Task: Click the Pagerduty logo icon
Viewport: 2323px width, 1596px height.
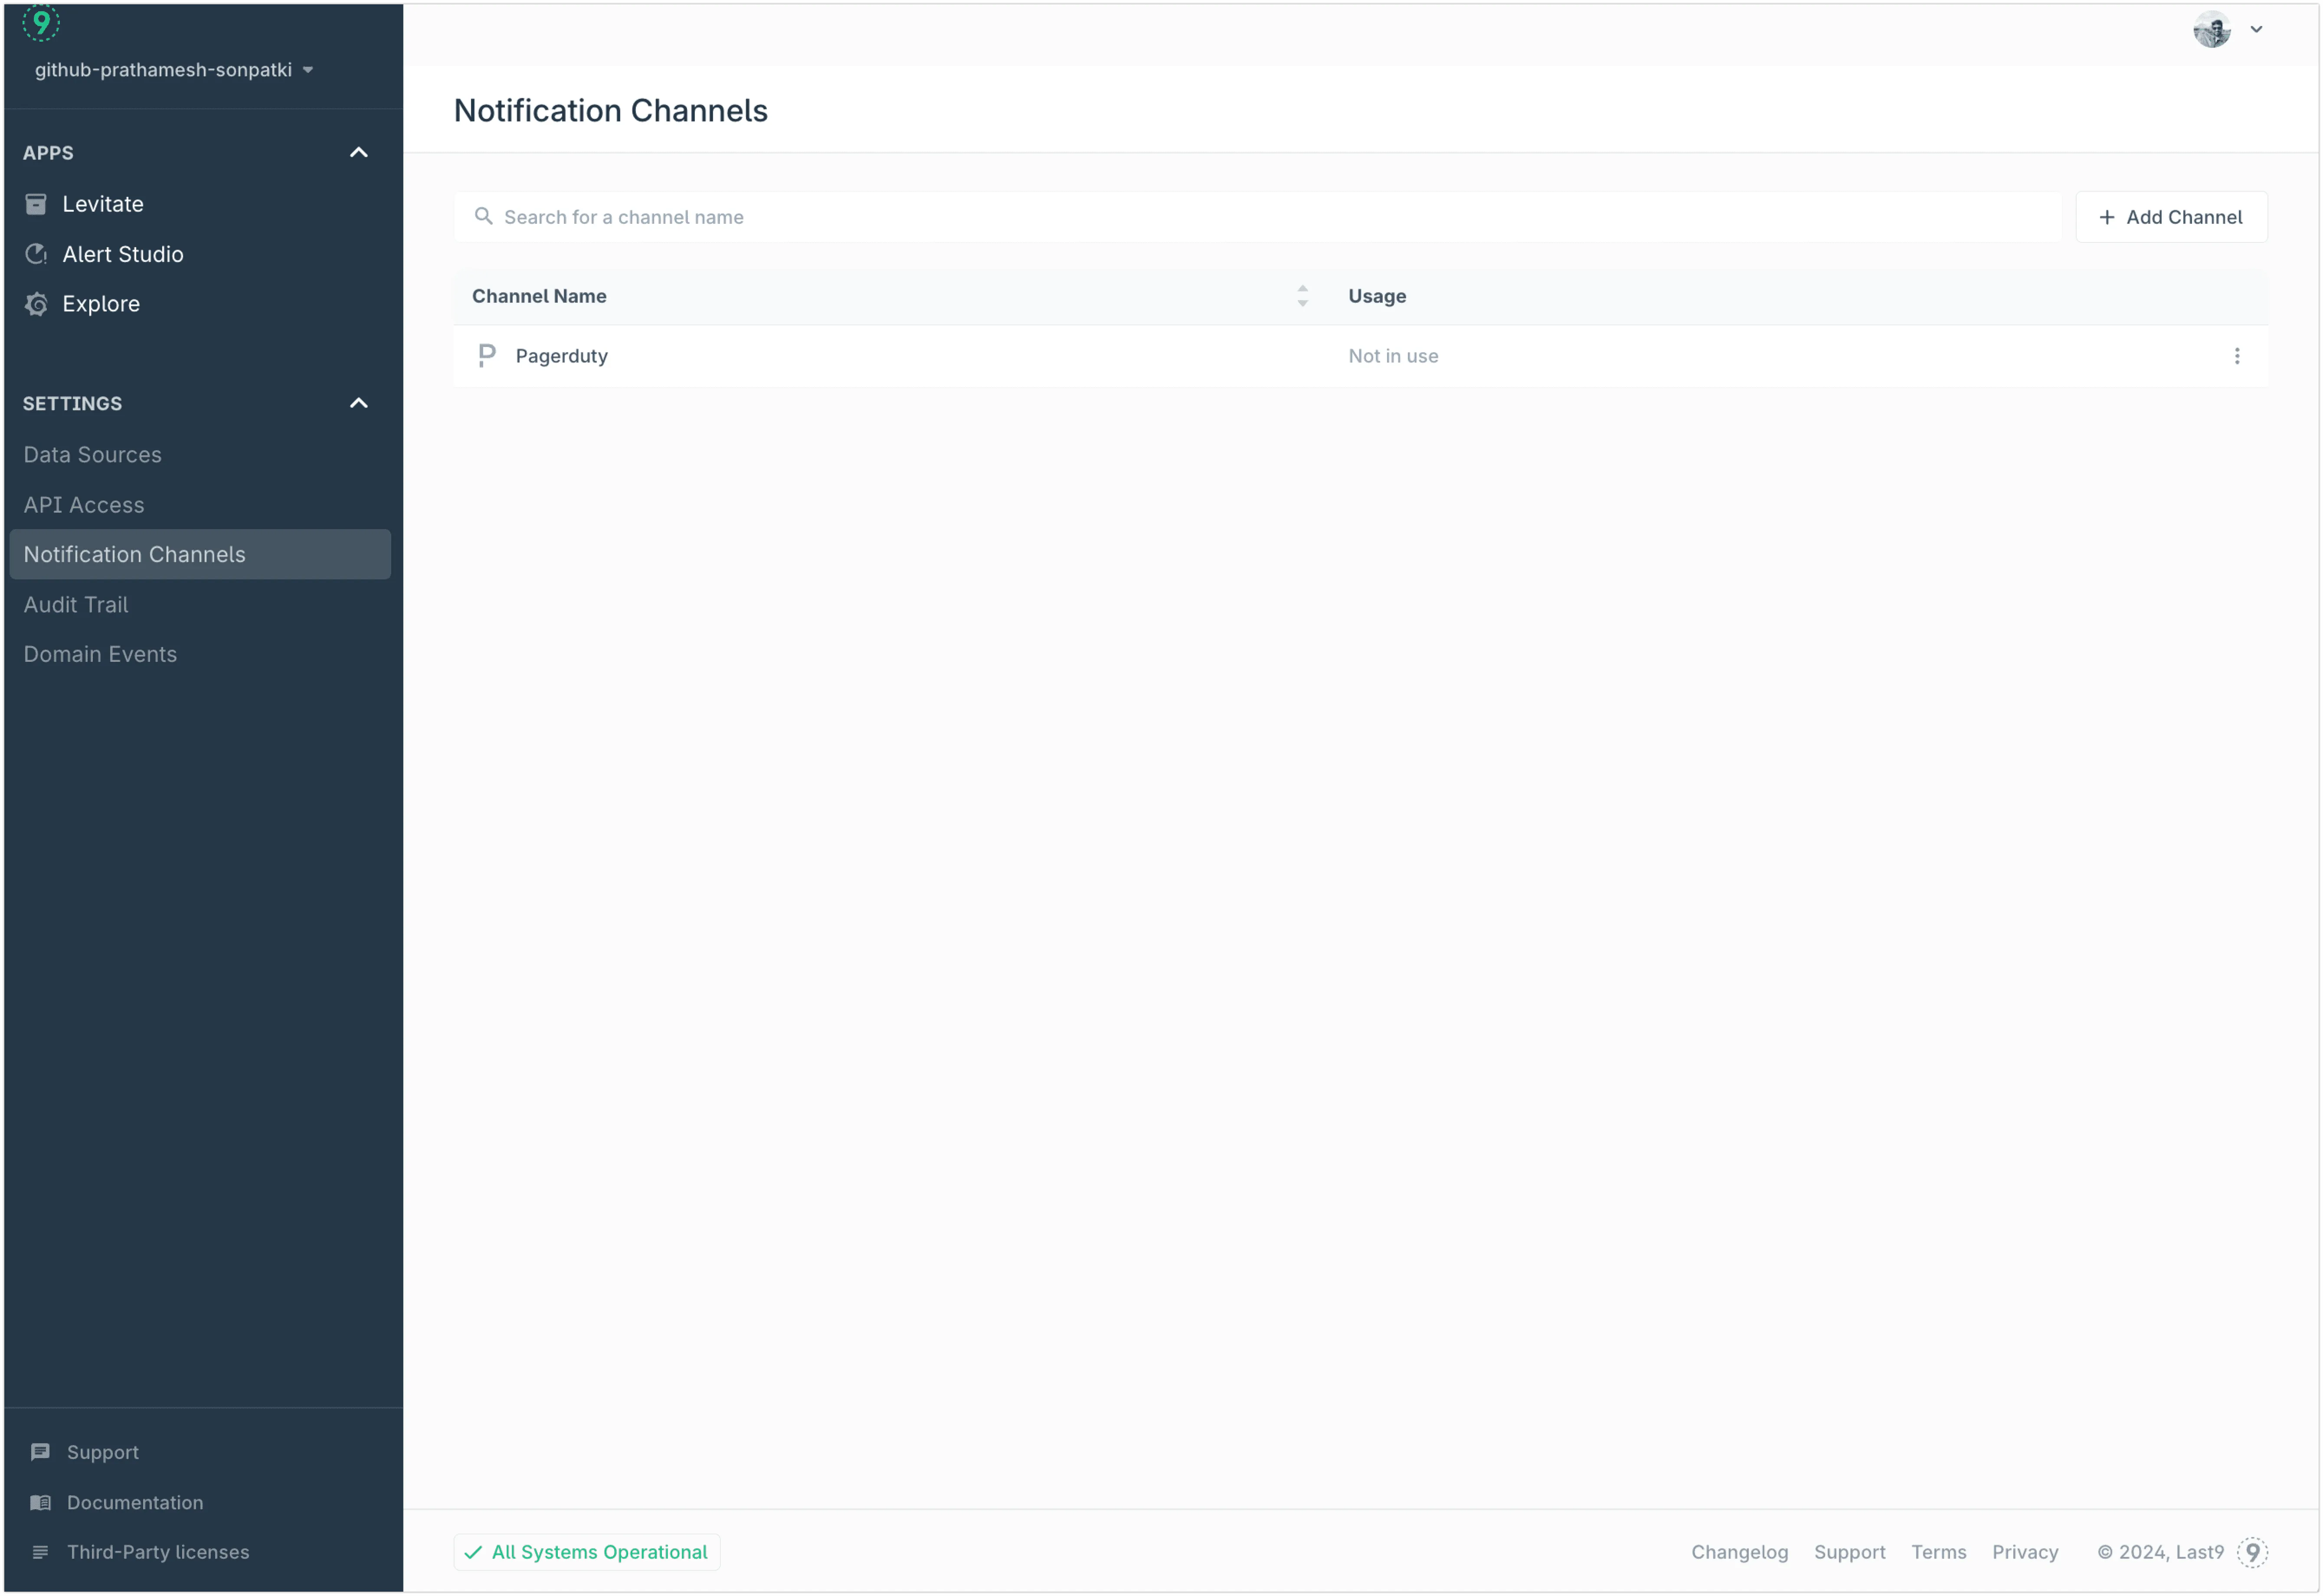Action: tap(487, 356)
